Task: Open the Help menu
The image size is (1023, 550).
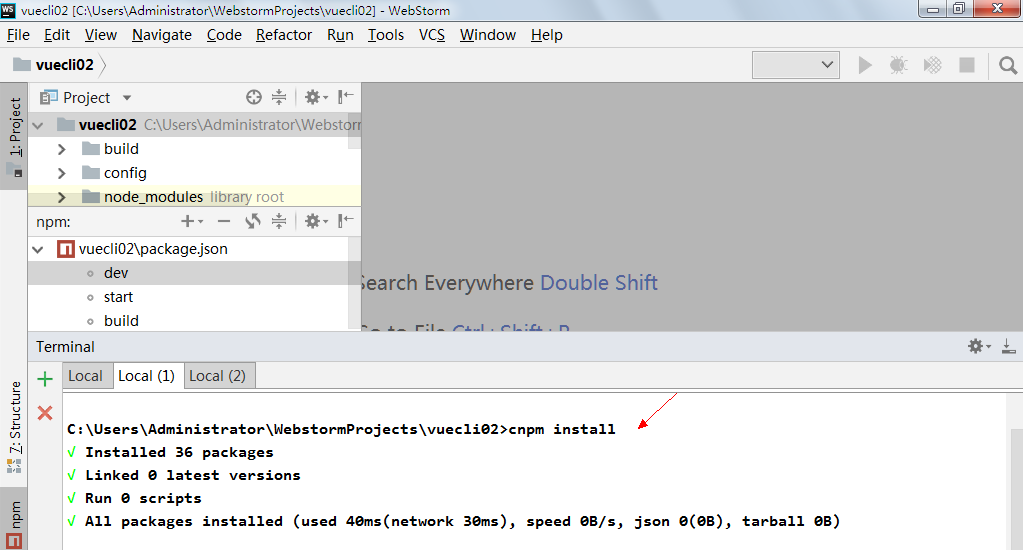Action: tap(546, 35)
